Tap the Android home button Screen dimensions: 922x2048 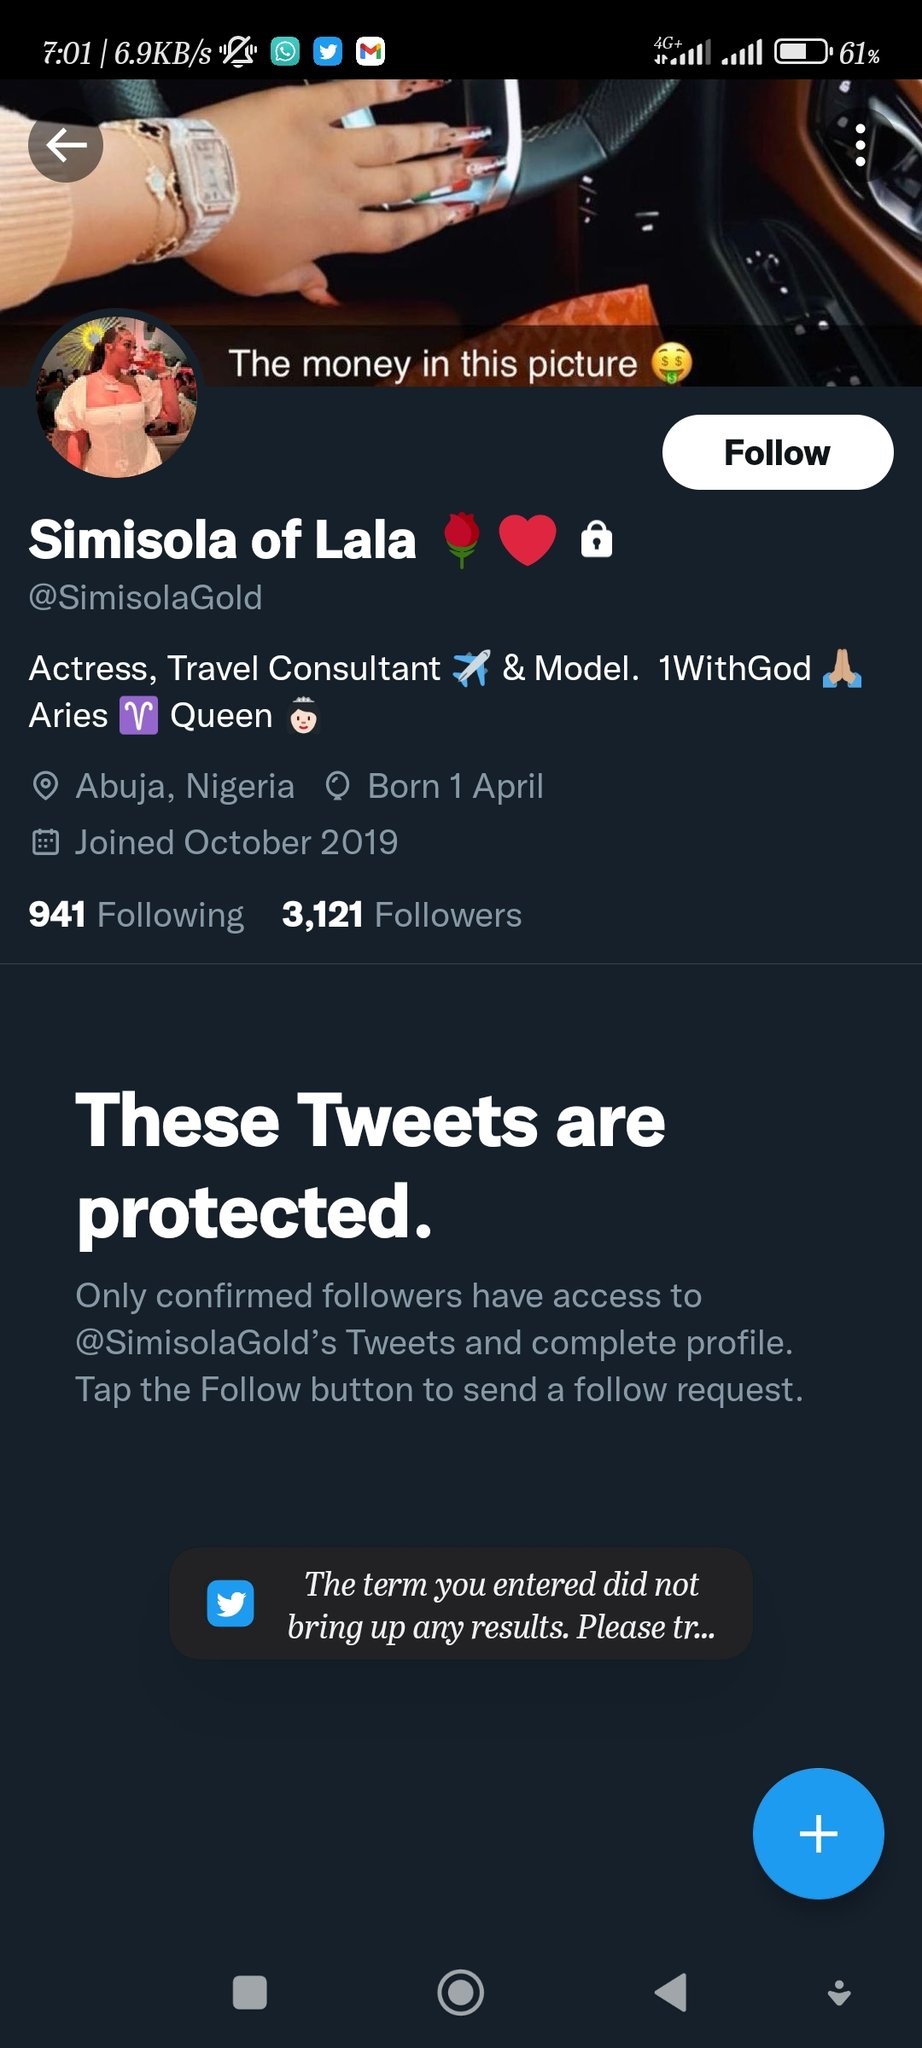(x=460, y=1992)
